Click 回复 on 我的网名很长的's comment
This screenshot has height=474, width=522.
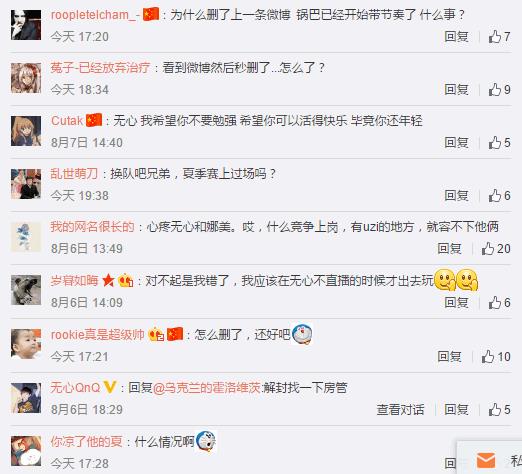click(x=449, y=248)
